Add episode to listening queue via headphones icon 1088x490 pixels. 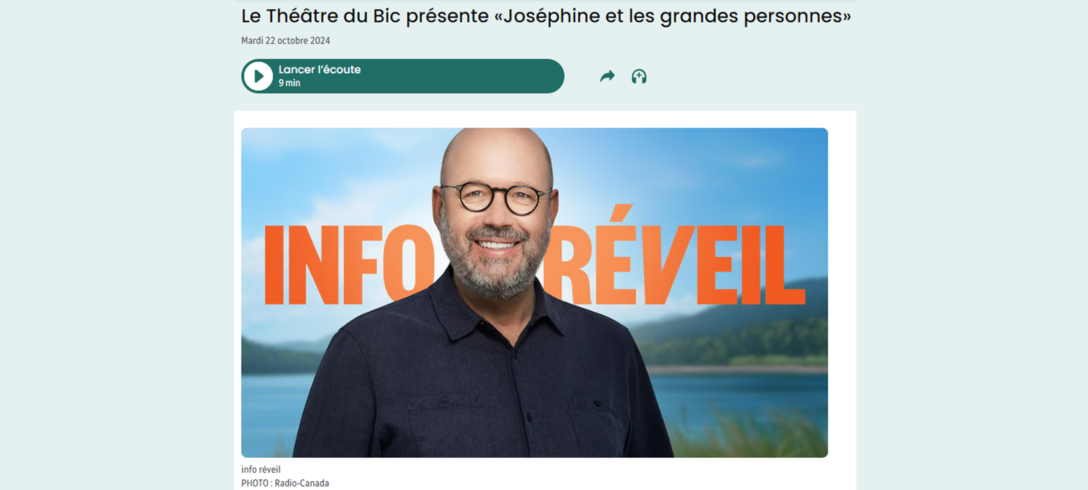[x=639, y=76]
